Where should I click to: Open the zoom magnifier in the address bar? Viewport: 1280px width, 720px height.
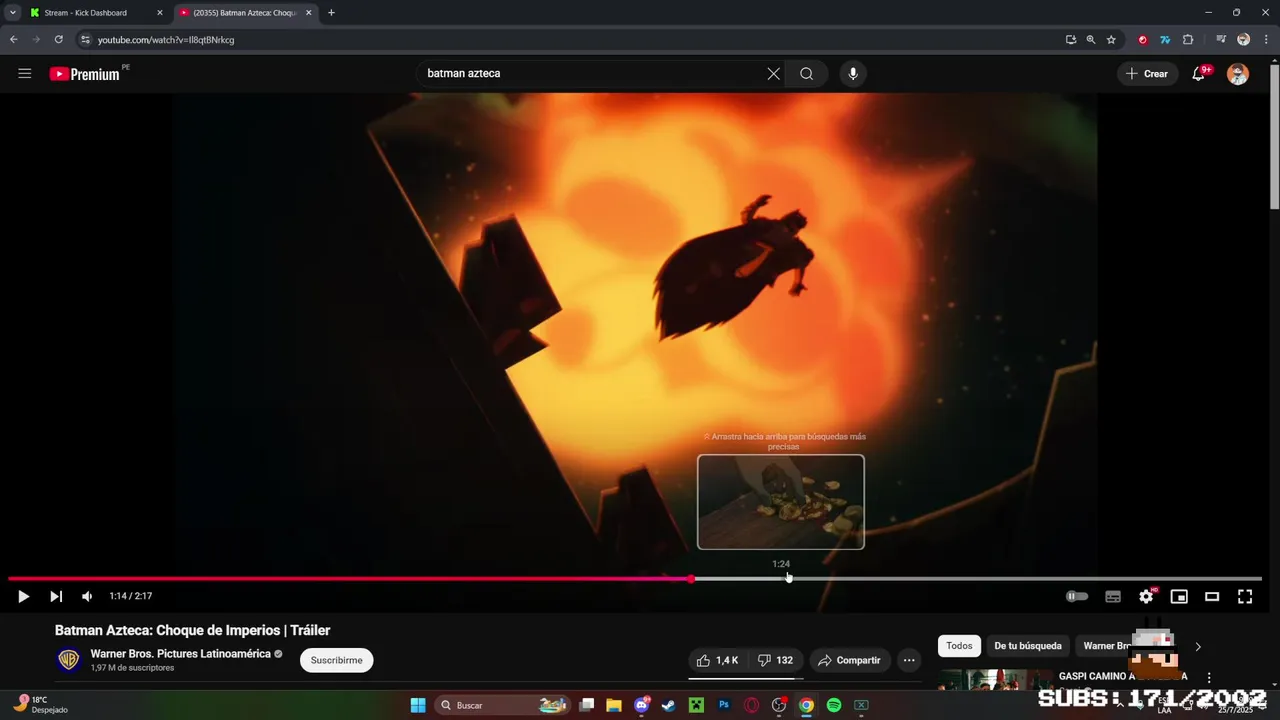(1091, 40)
